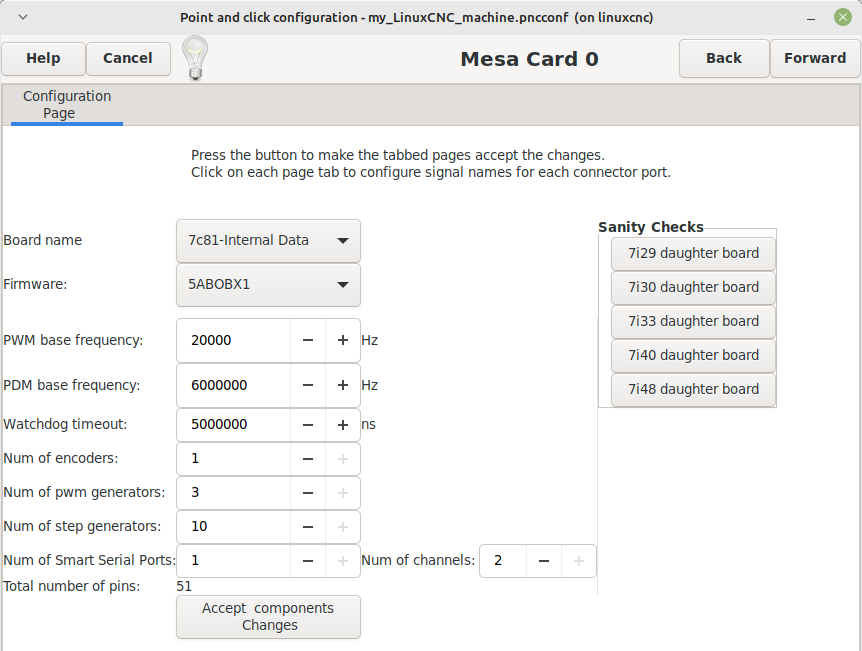Minimize the pncconf window
Viewport: 862px width, 651px height.
click(x=811, y=18)
